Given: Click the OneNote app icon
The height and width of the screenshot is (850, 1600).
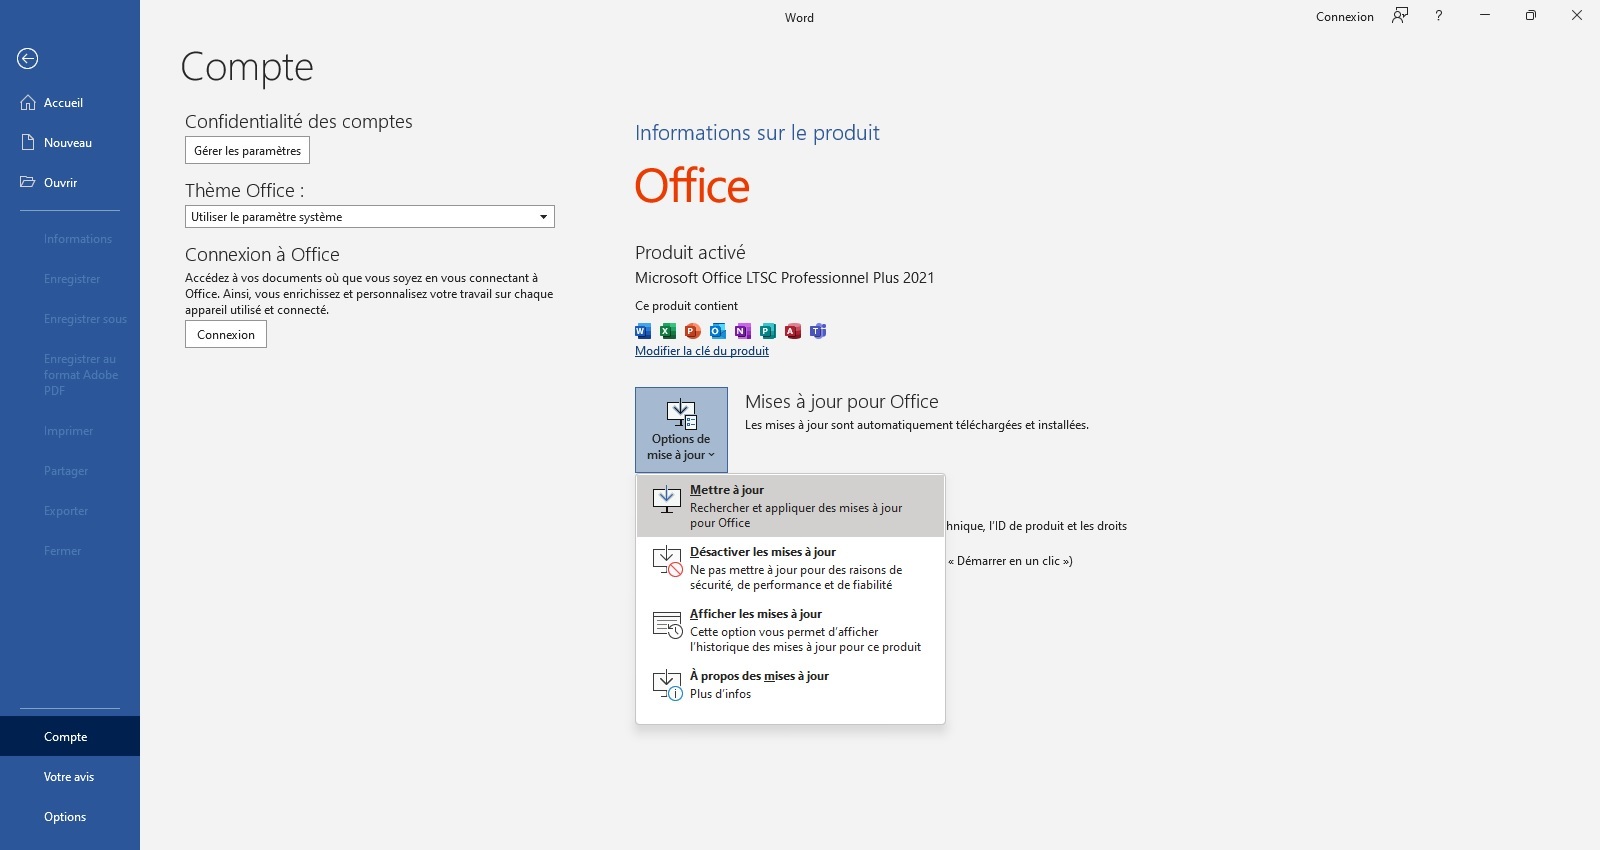Looking at the screenshot, I should point(743,331).
